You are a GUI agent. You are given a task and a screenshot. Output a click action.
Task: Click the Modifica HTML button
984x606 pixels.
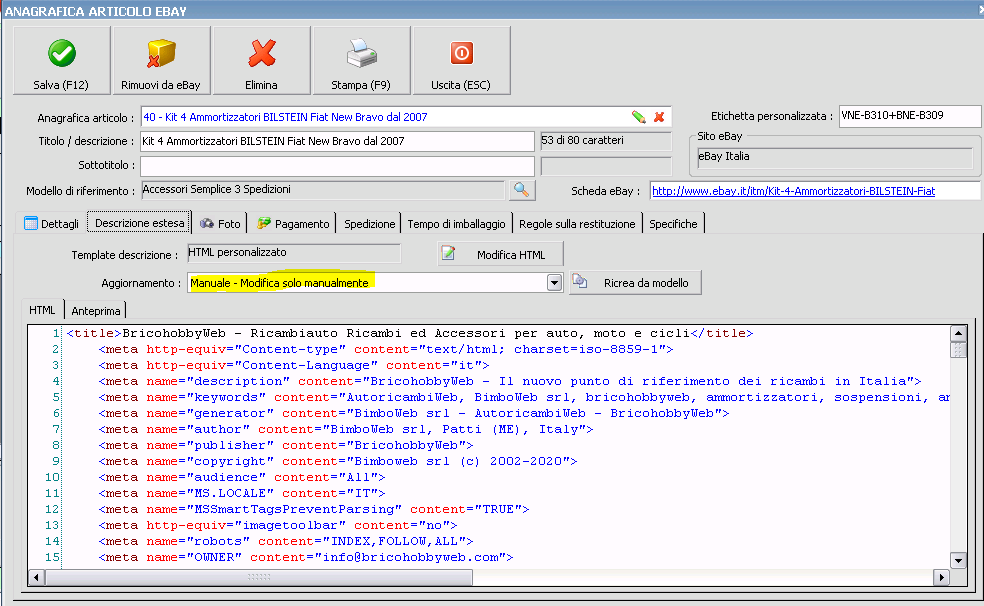coord(501,255)
